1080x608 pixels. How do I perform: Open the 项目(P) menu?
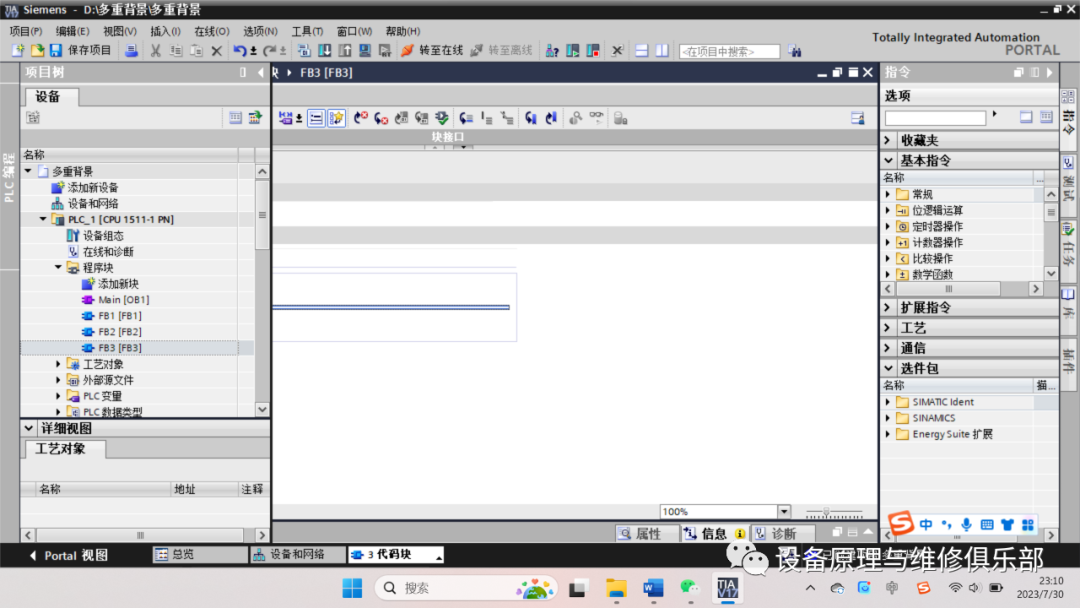click(x=25, y=31)
